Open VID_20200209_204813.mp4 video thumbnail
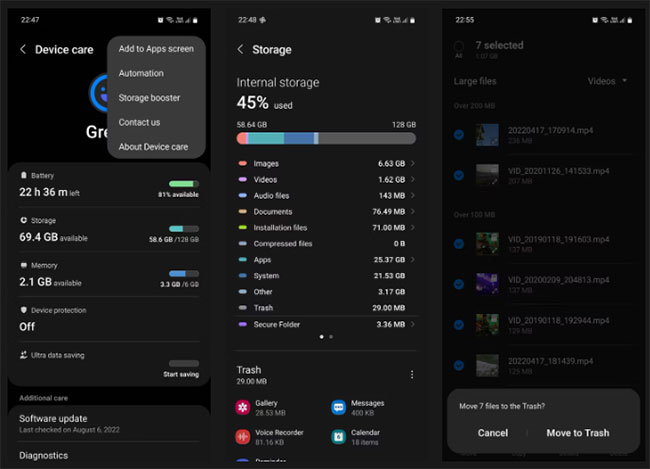Screen dimensions: 650x469 pyautogui.click(x=487, y=284)
